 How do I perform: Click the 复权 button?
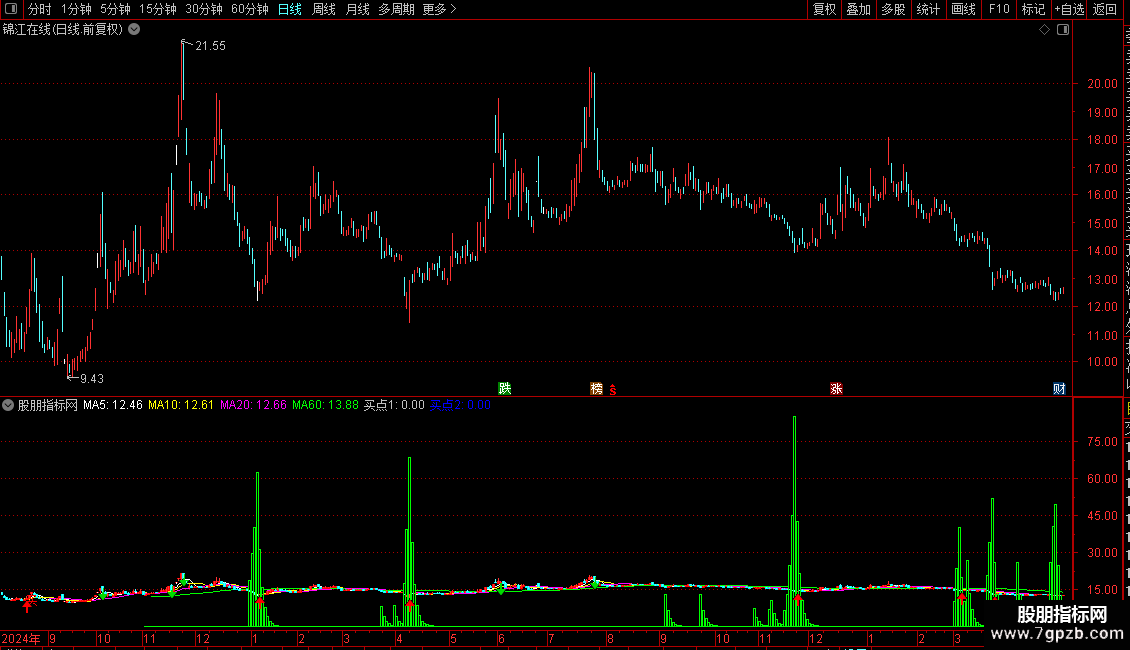coord(824,9)
